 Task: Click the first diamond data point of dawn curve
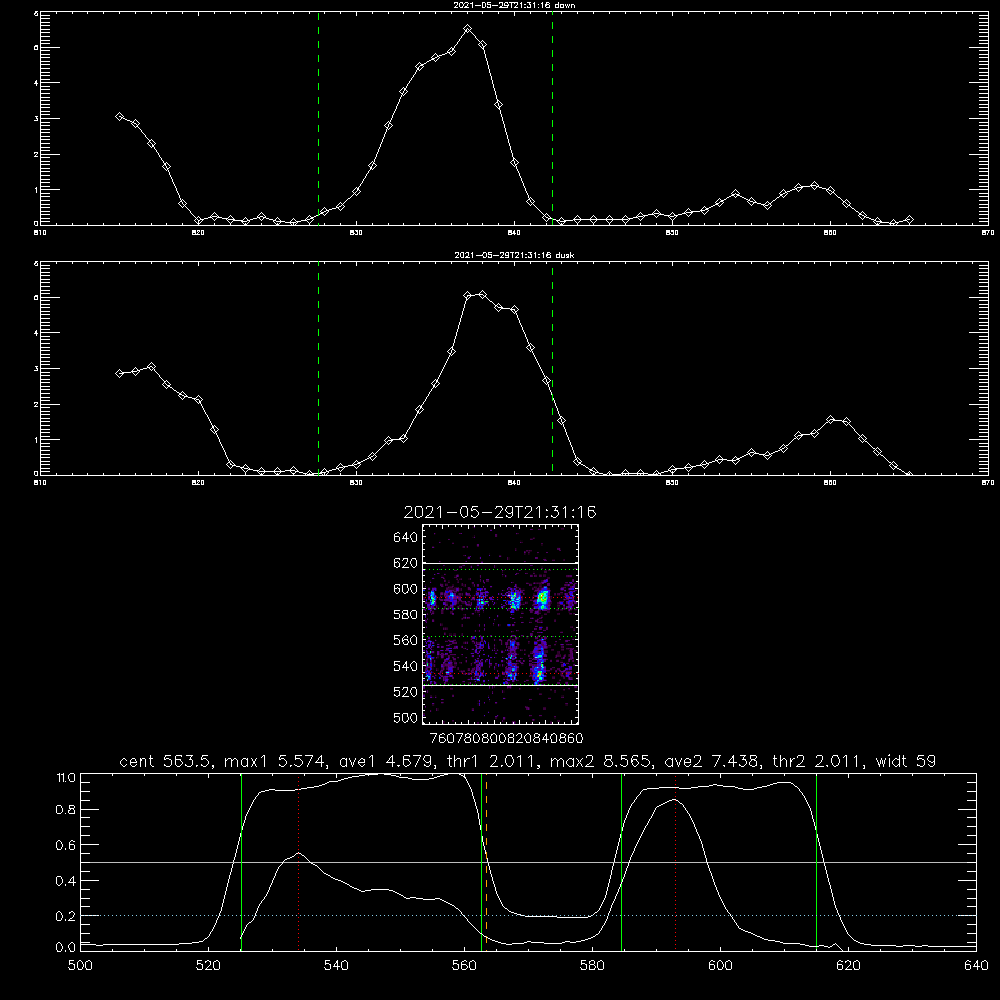pyautogui.click(x=119, y=116)
